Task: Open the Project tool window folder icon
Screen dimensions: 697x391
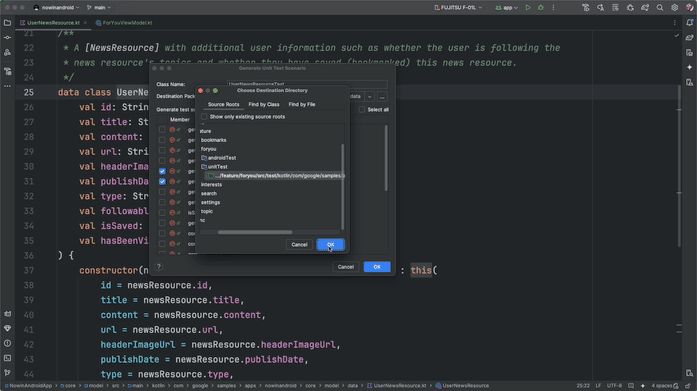Action: (x=8, y=23)
